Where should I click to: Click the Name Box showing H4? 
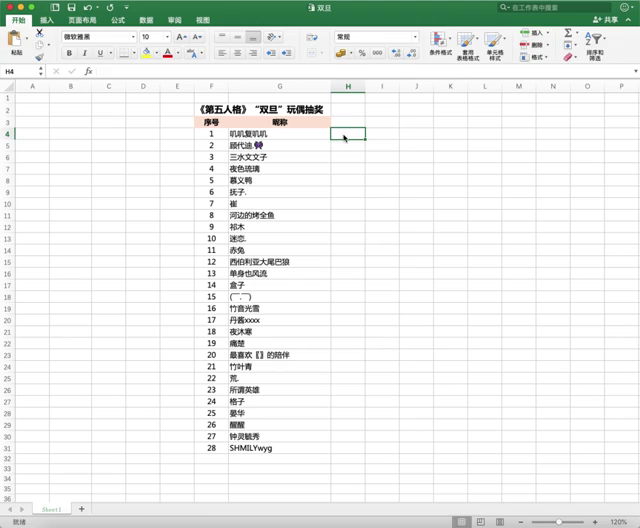[20, 72]
